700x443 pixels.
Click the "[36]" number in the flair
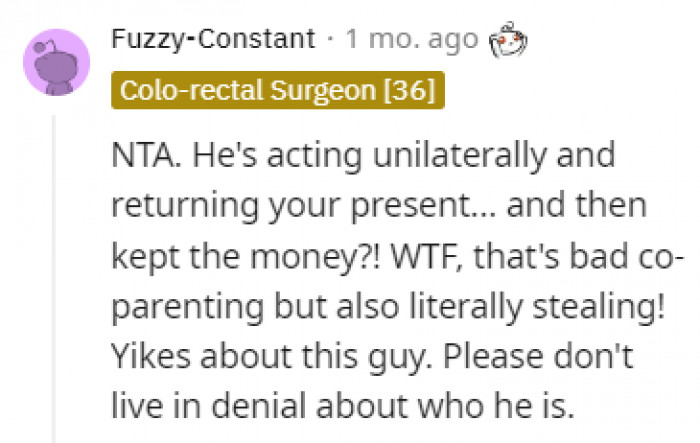pyautogui.click(x=409, y=90)
